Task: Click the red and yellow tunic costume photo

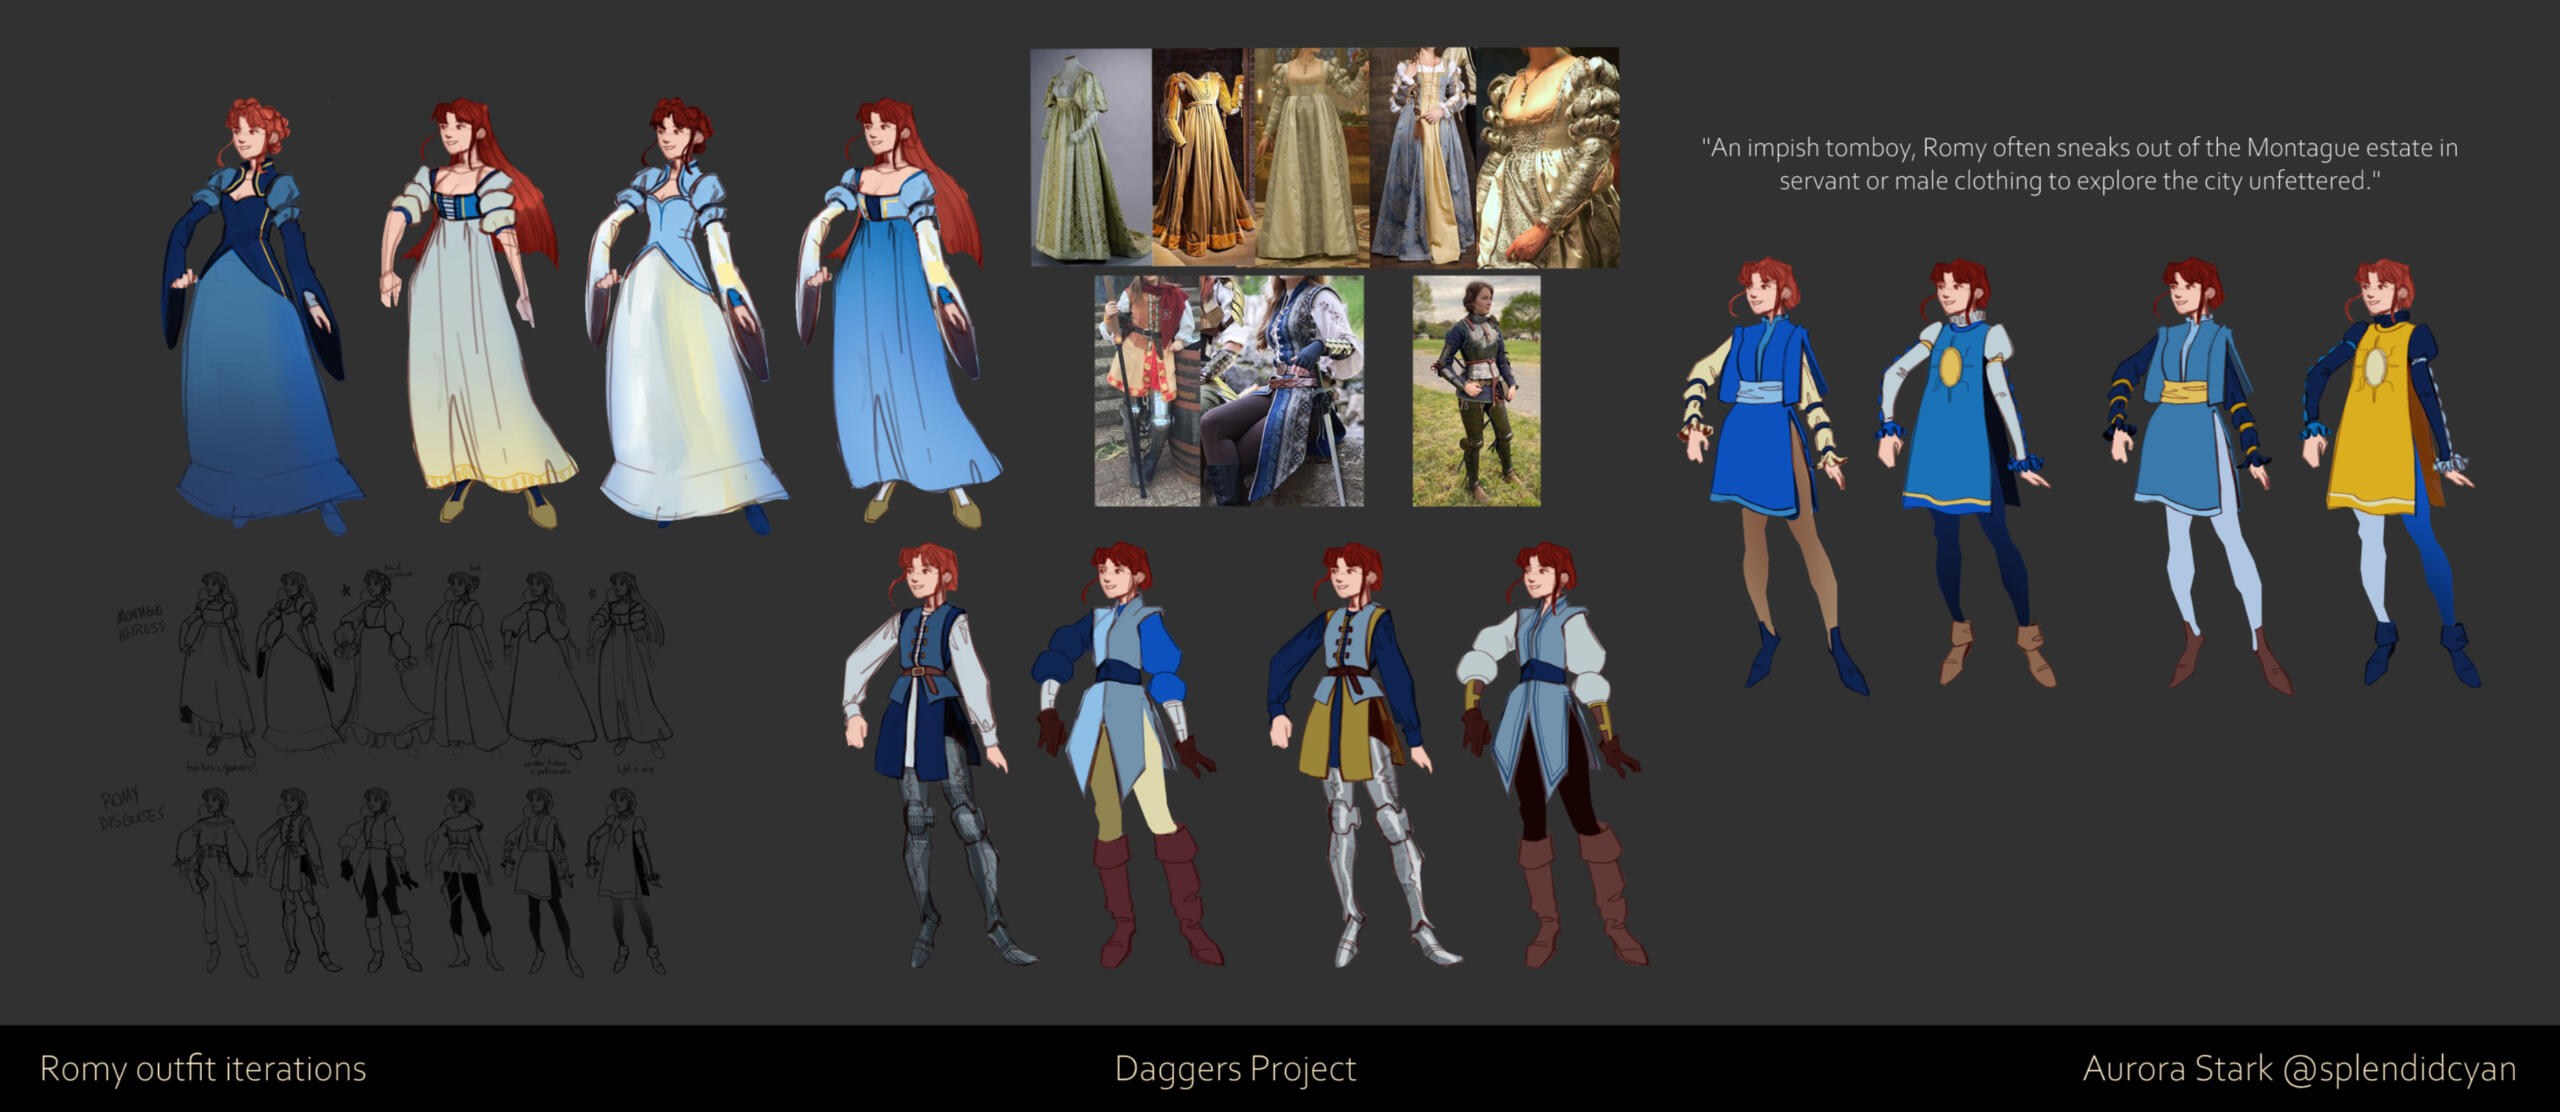Action: 1147,391
